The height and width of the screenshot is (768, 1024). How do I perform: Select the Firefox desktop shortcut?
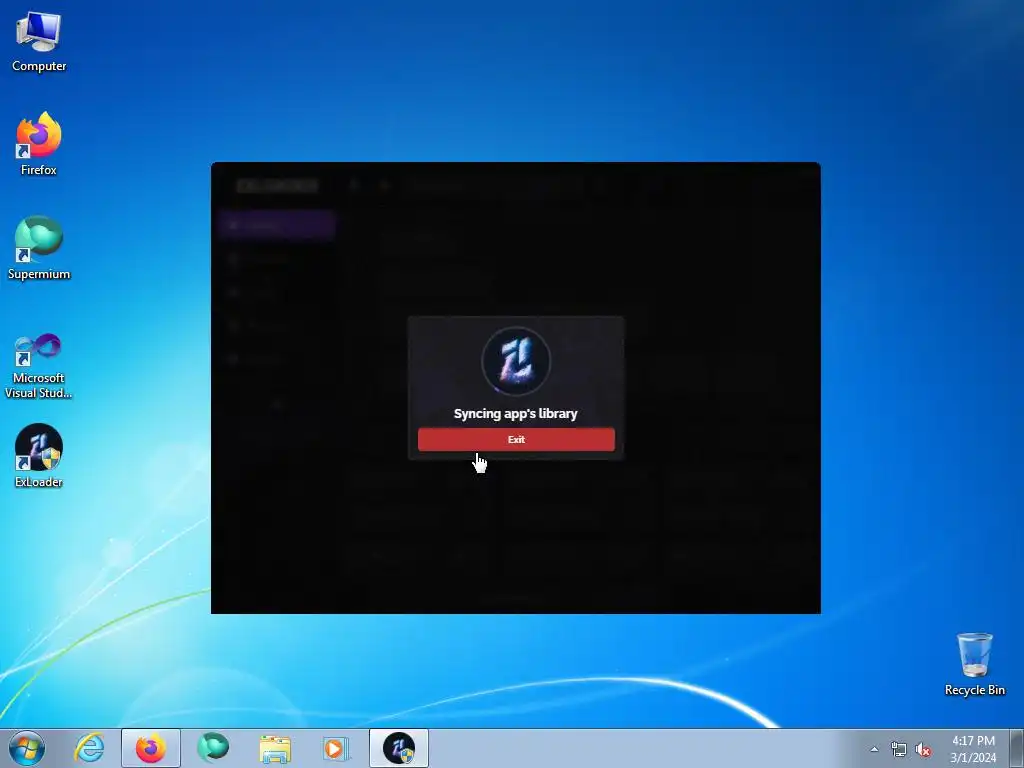[39, 144]
